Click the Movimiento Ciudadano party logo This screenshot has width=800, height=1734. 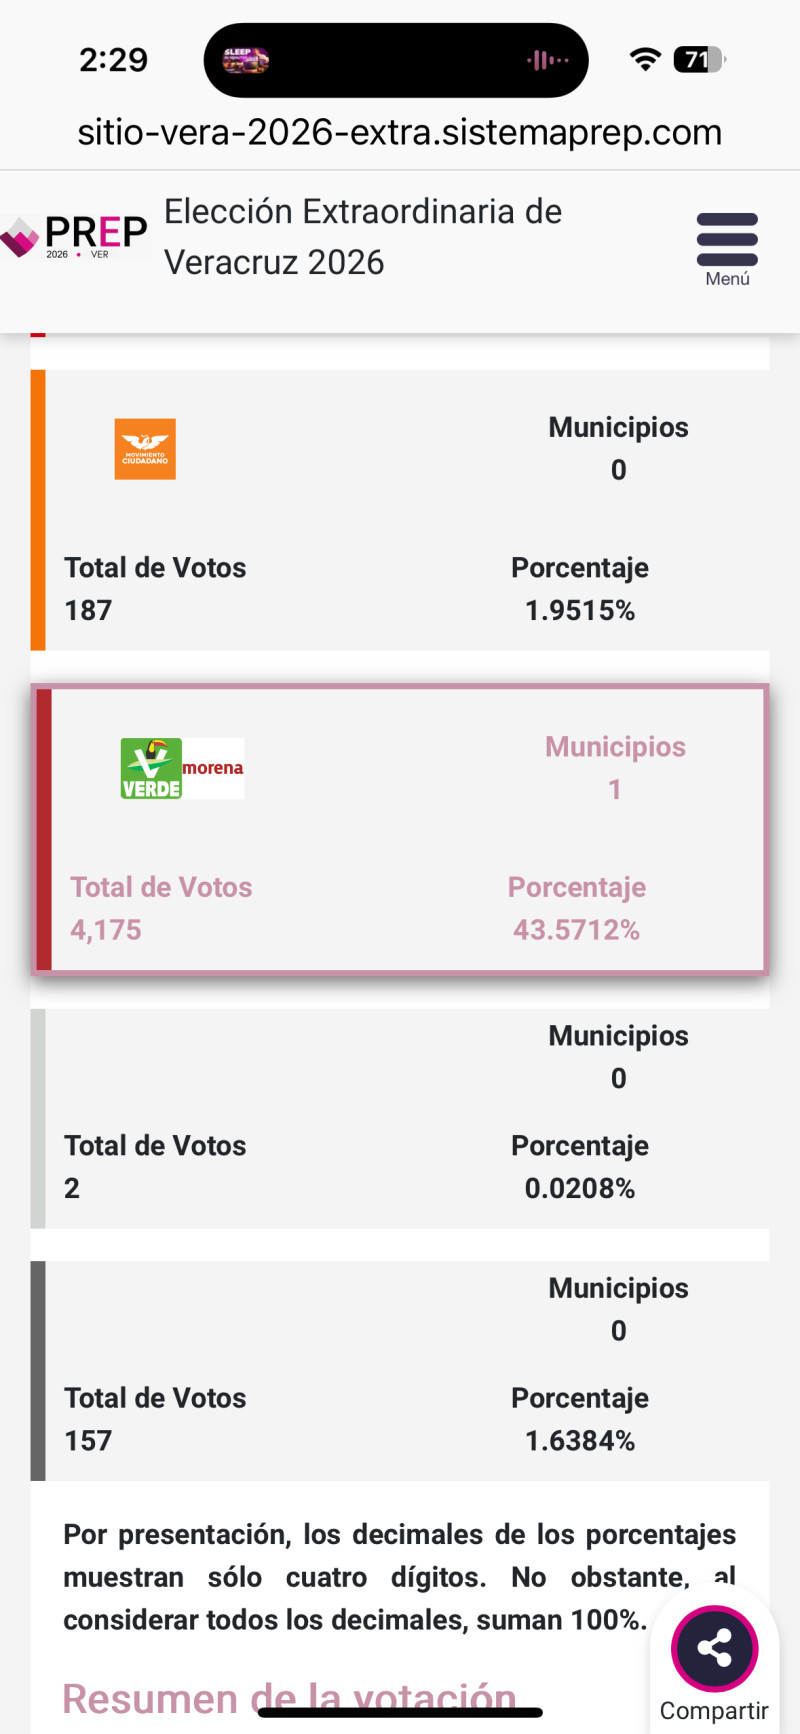click(x=145, y=449)
